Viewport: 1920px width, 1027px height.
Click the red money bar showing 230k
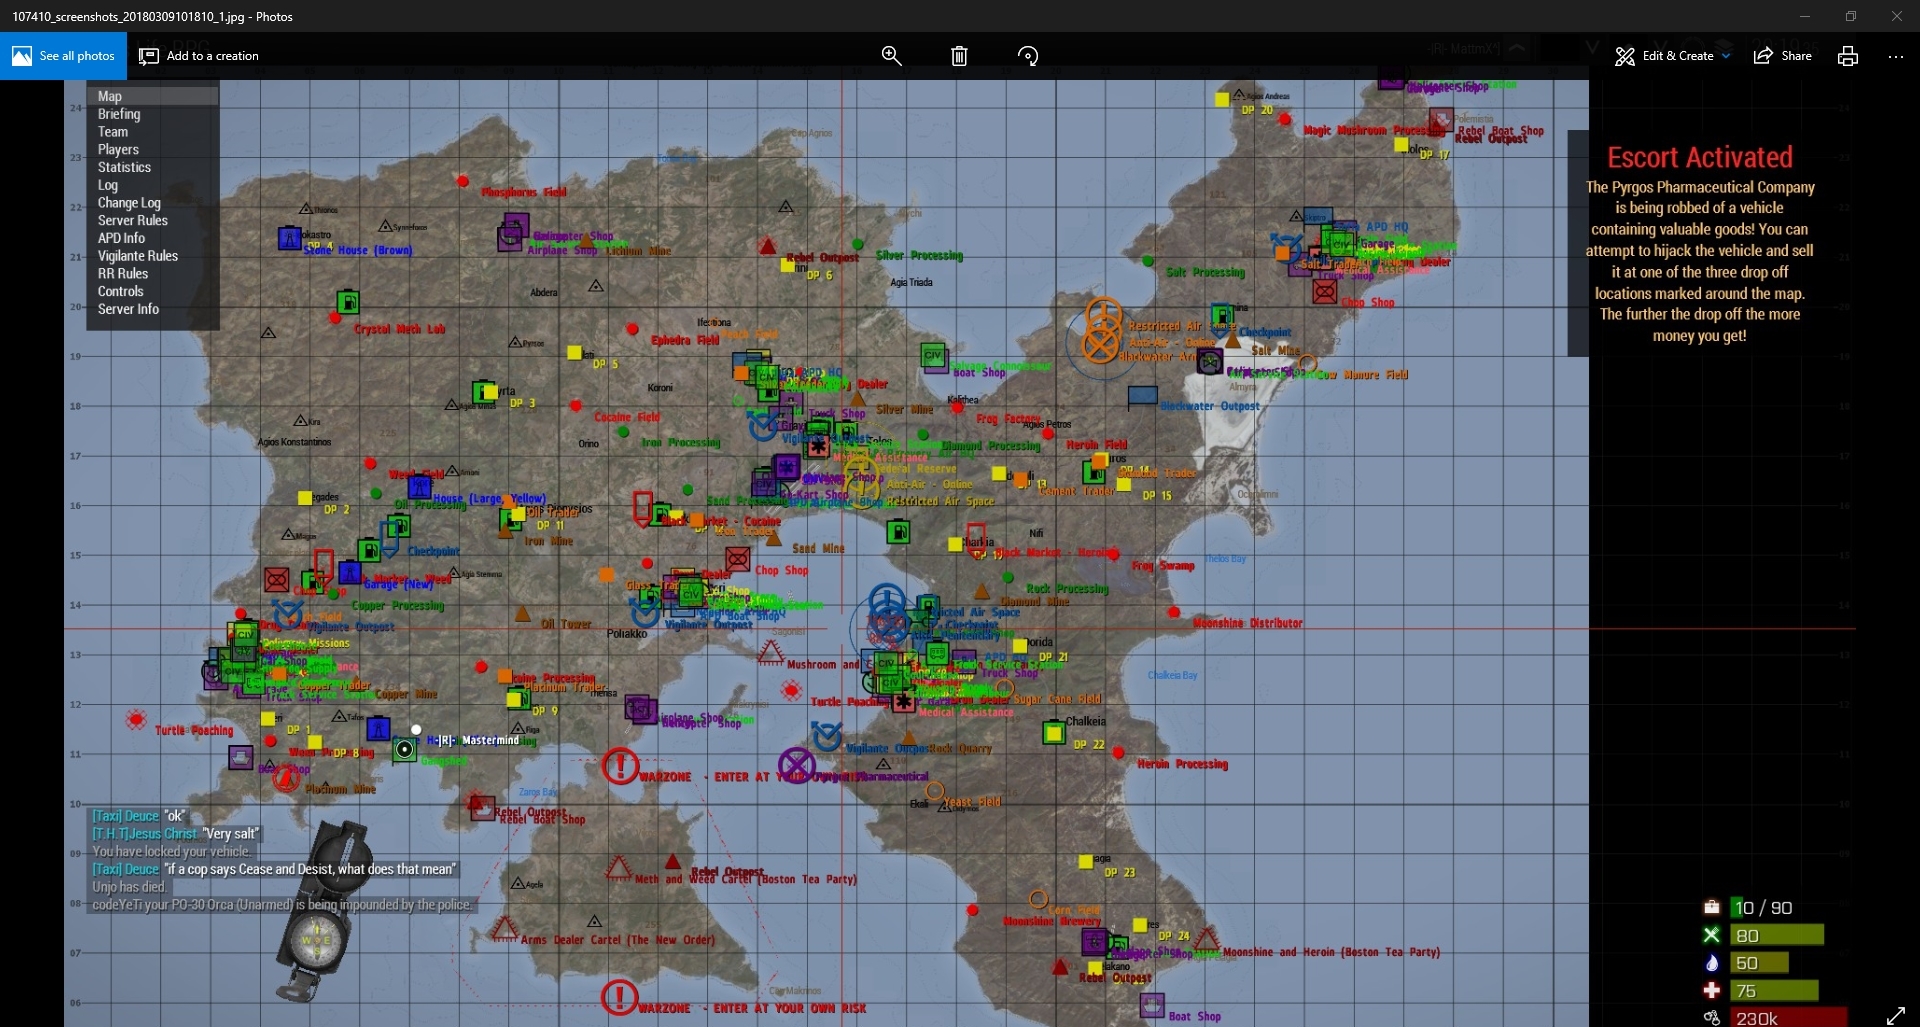1789,1018
